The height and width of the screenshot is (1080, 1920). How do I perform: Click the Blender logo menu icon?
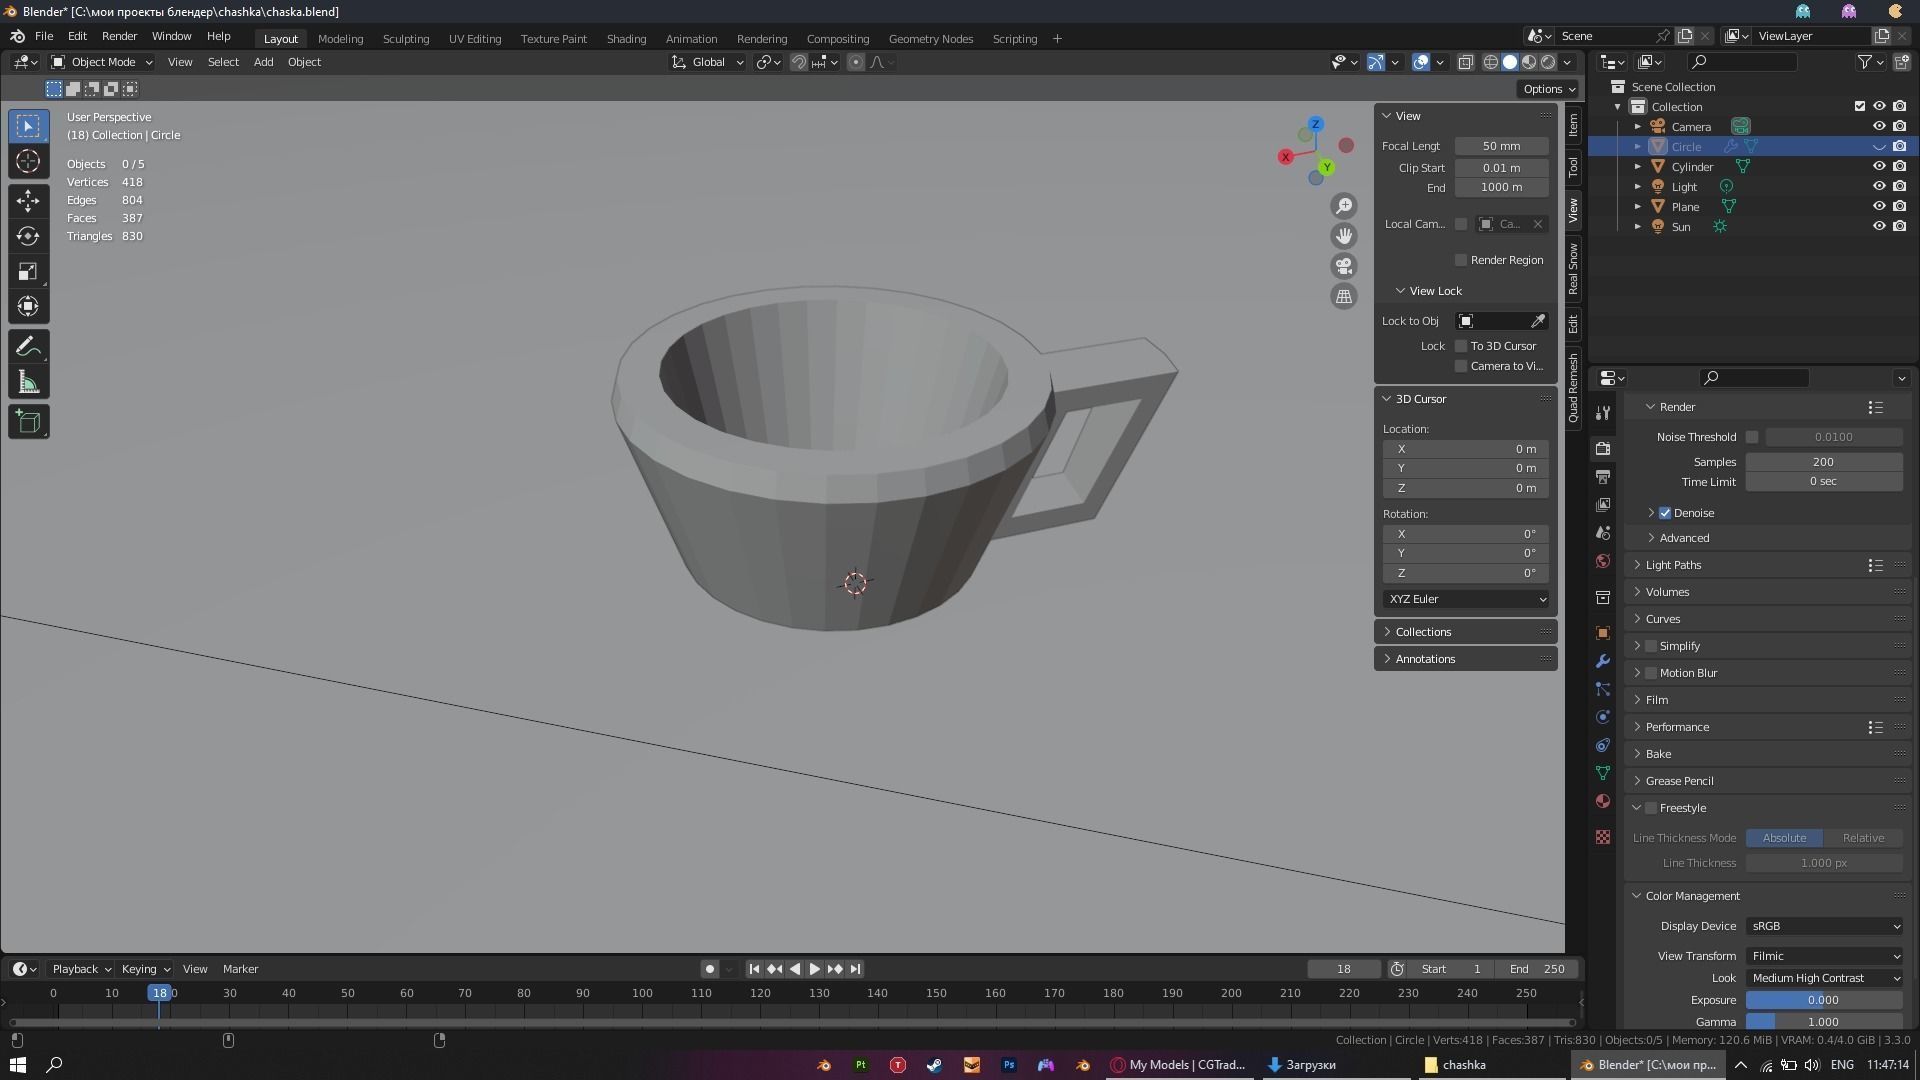pyautogui.click(x=17, y=36)
